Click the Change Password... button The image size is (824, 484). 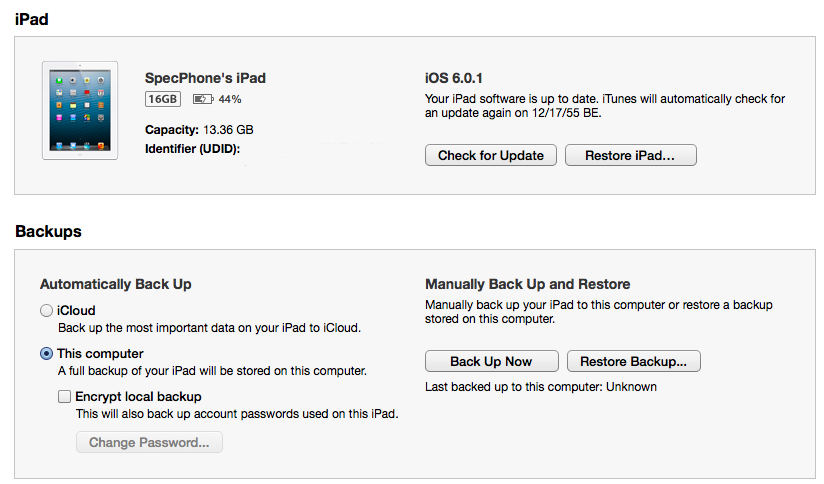pyautogui.click(x=149, y=442)
